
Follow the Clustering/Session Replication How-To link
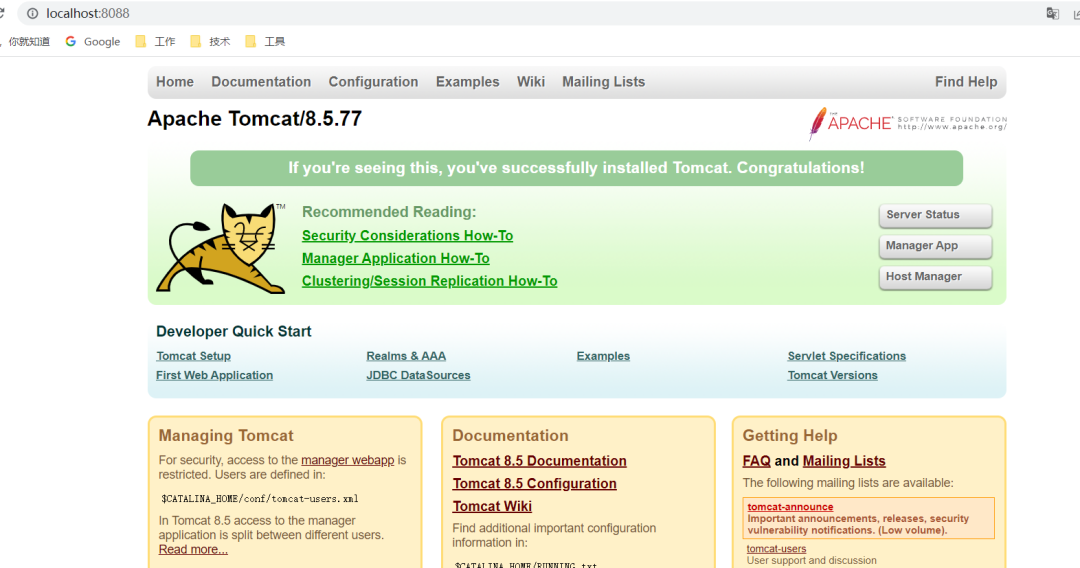(x=429, y=281)
